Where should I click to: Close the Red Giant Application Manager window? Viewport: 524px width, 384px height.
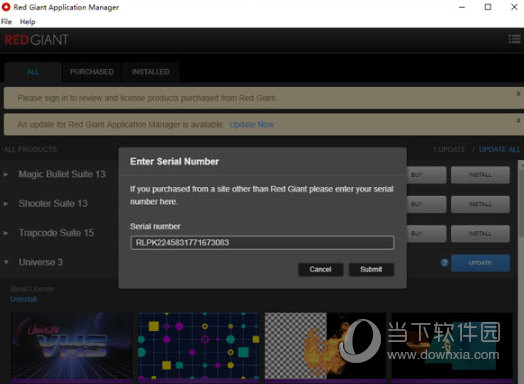[x=514, y=7]
